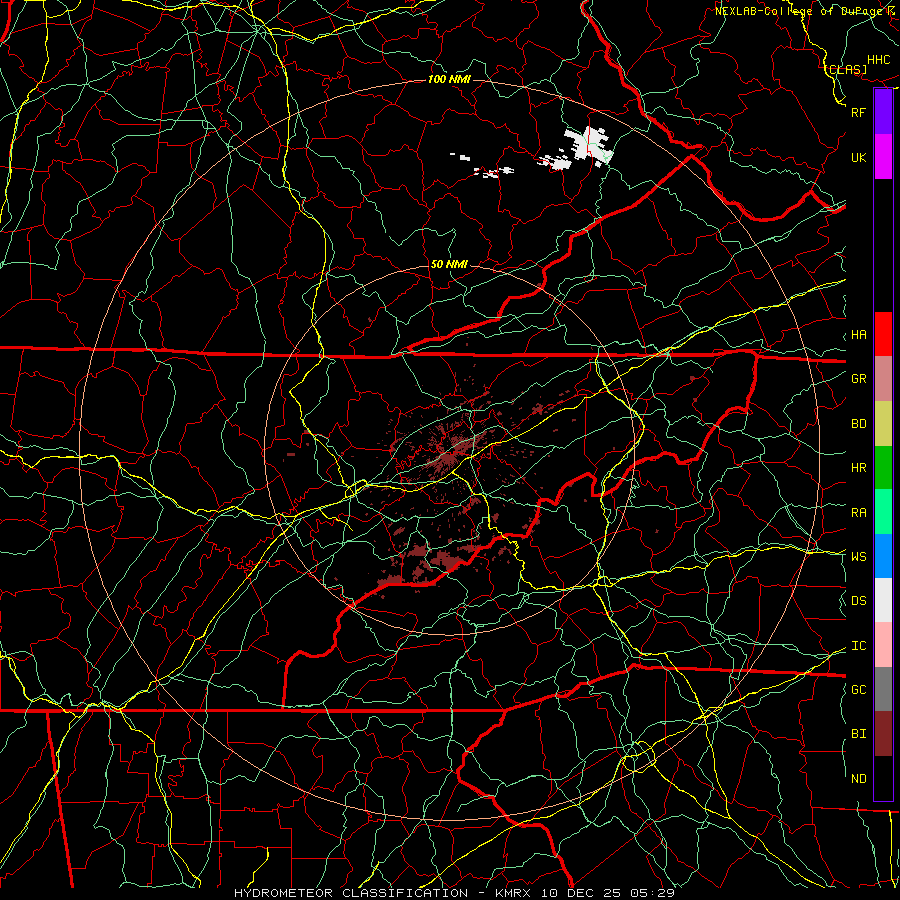The width and height of the screenshot is (900, 900).
Task: Select the yellow BD big drops swatch
Action: 883,423
